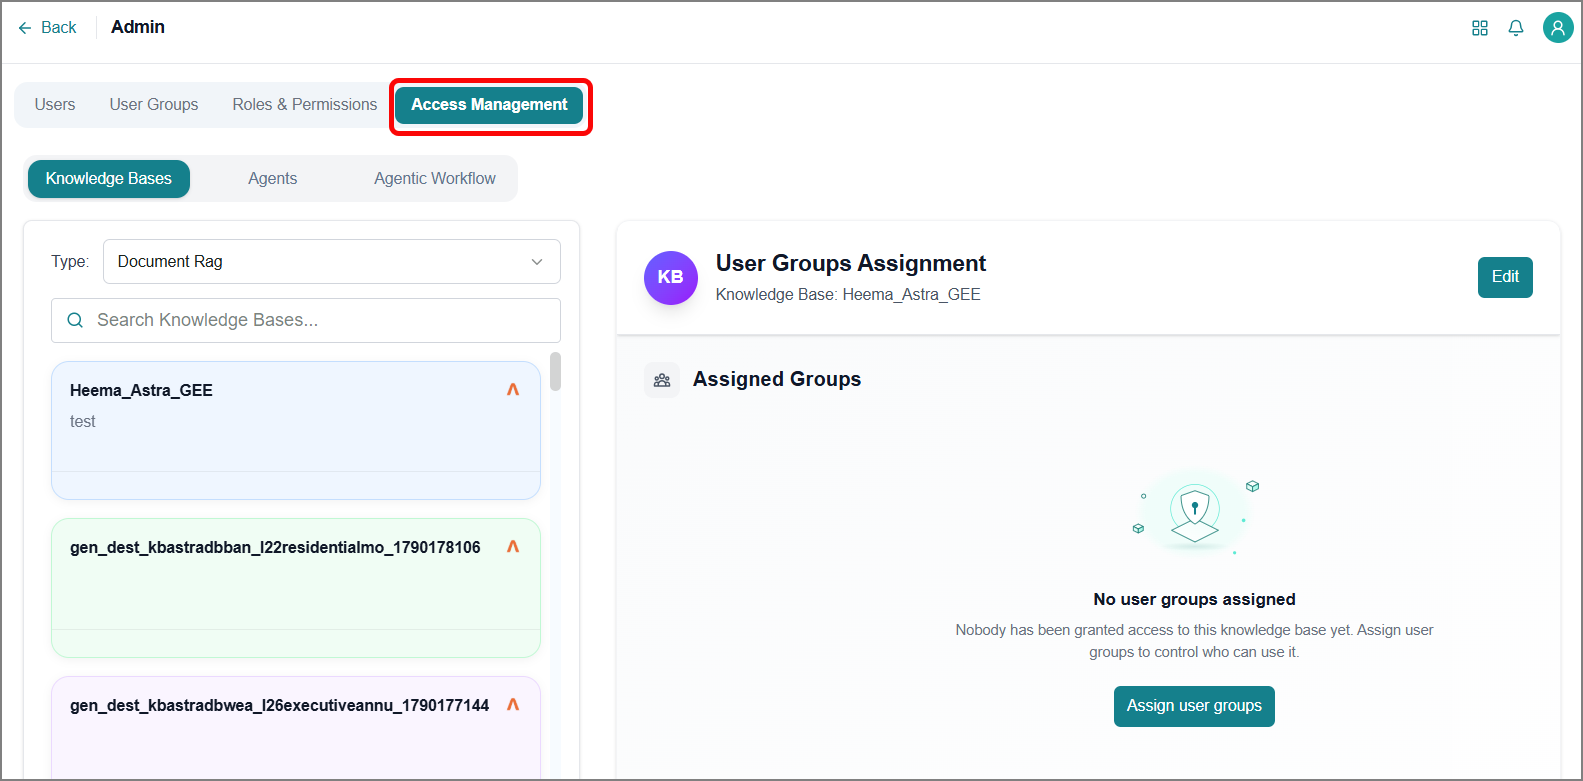Click the KB avatar badge

click(x=671, y=277)
